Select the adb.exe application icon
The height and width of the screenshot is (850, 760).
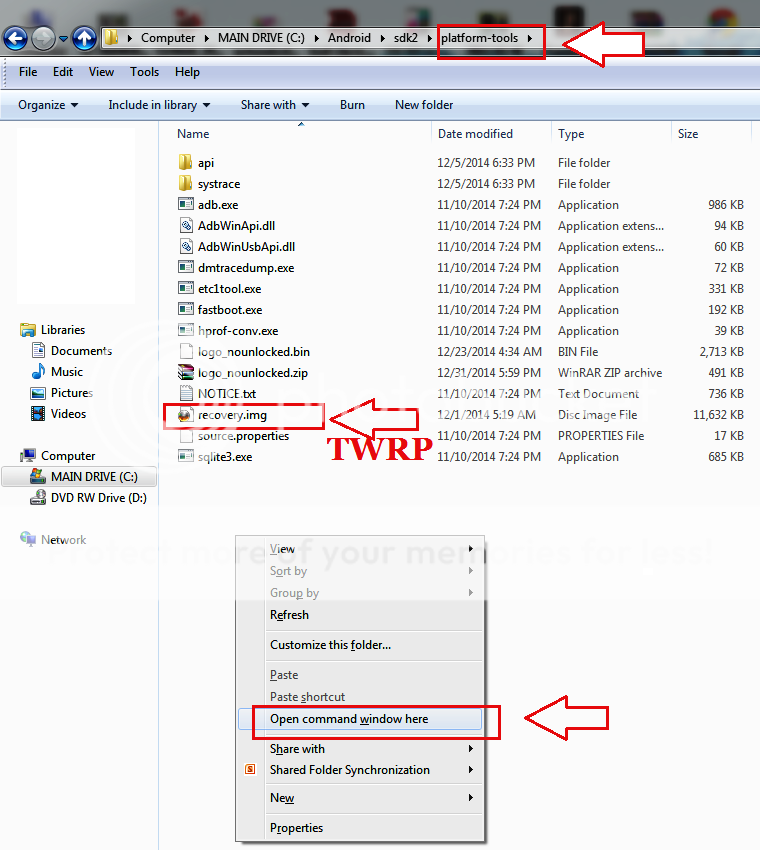point(185,205)
